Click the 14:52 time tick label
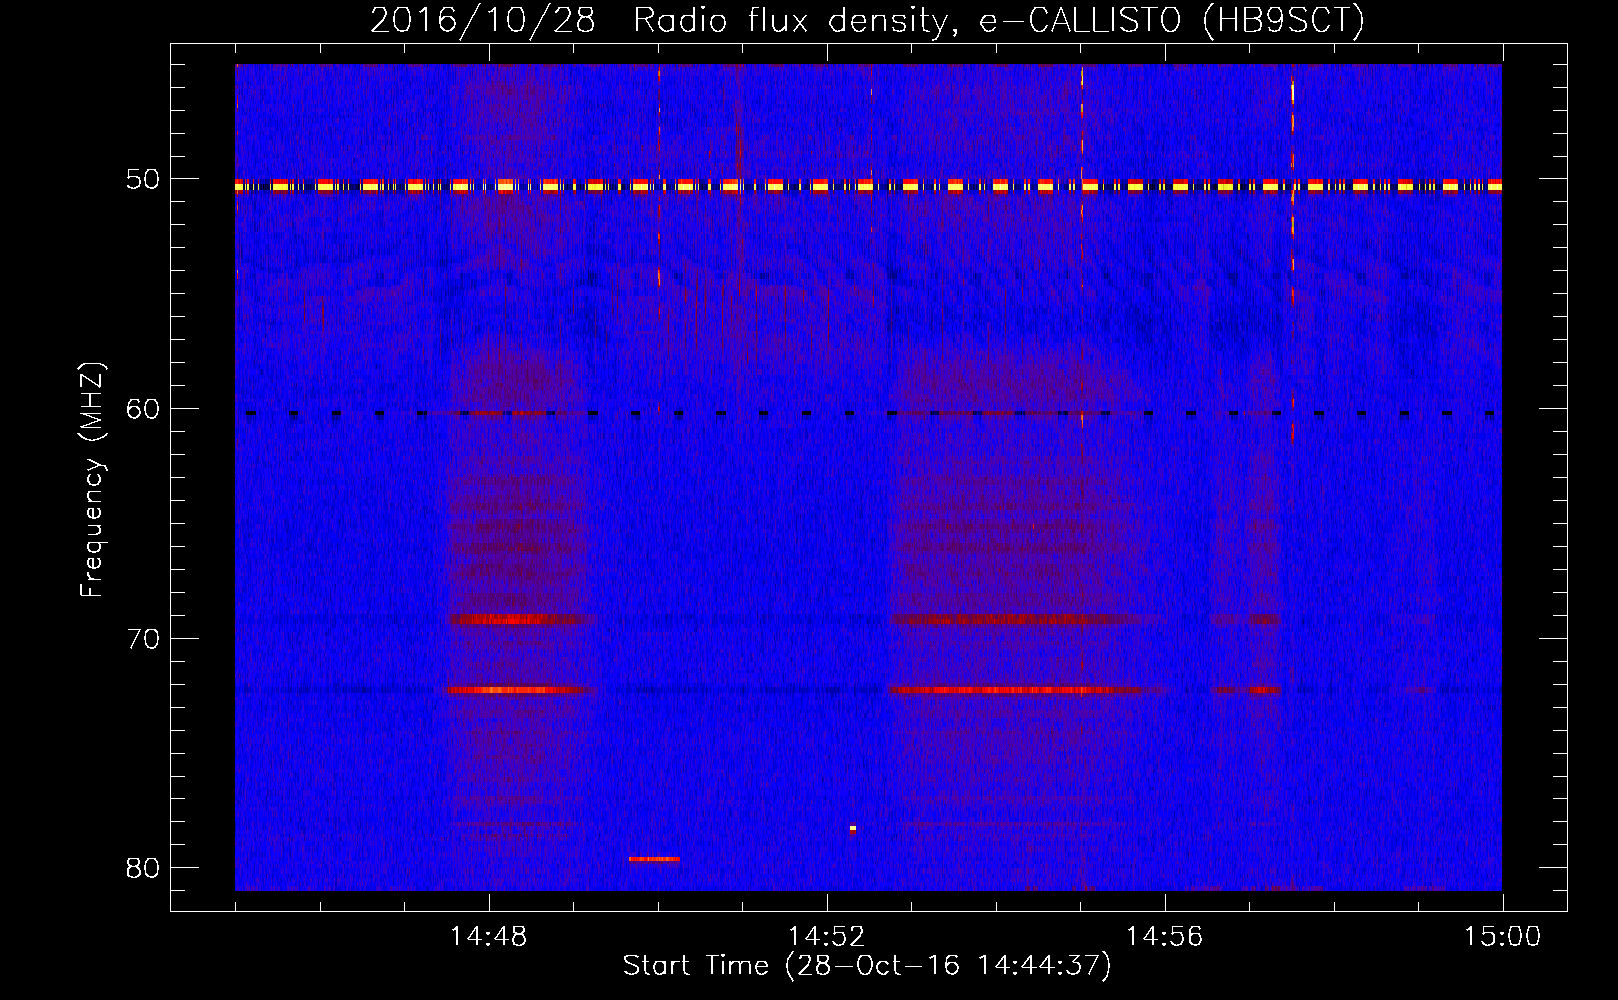This screenshot has width=1618, height=1000. (826, 937)
